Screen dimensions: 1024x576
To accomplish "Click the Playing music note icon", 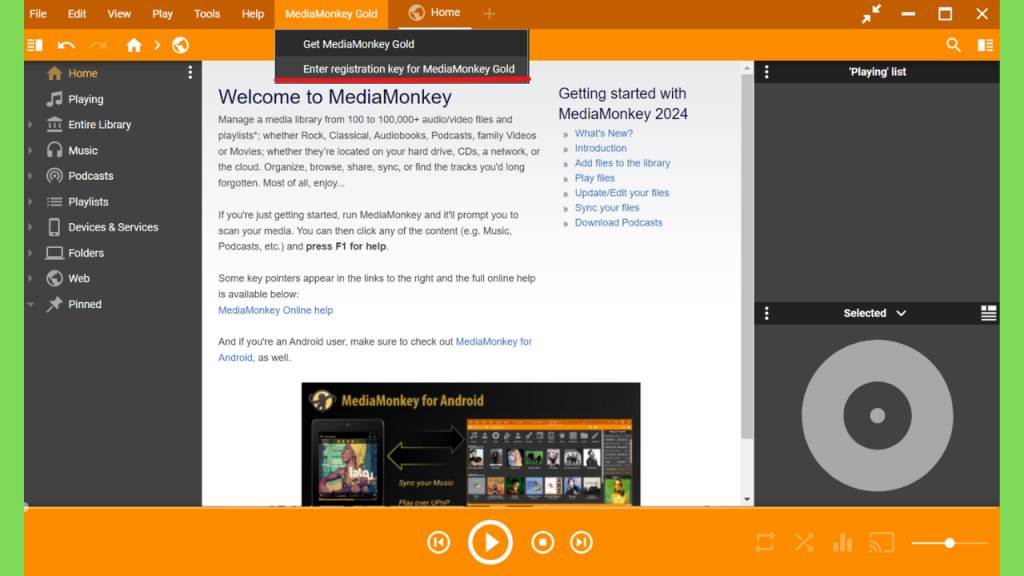I will [x=54, y=99].
